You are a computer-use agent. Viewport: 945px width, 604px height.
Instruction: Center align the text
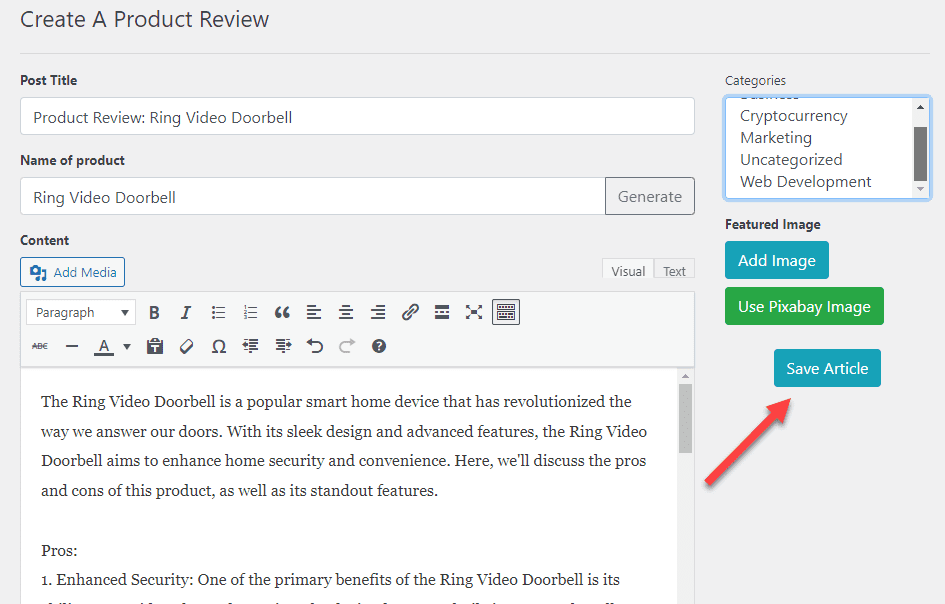click(346, 312)
